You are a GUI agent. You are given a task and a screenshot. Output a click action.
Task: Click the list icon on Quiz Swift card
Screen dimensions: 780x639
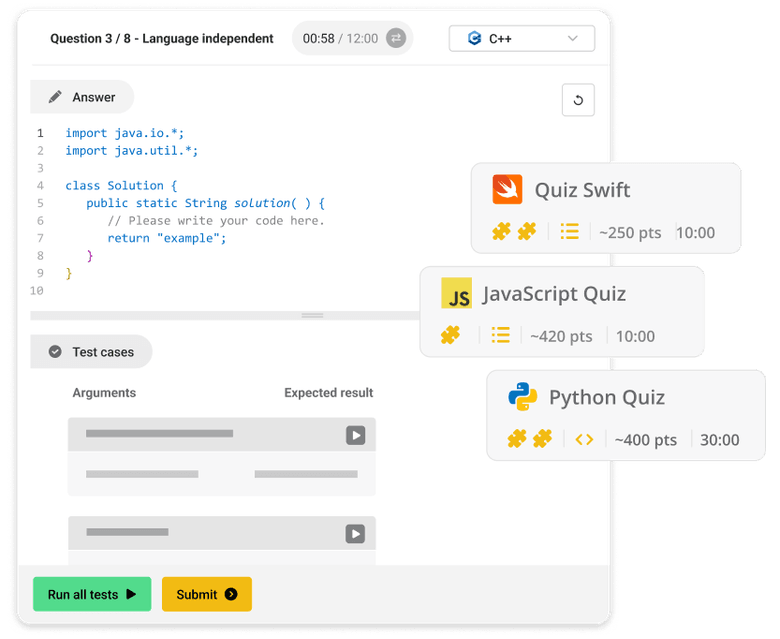[x=569, y=232]
